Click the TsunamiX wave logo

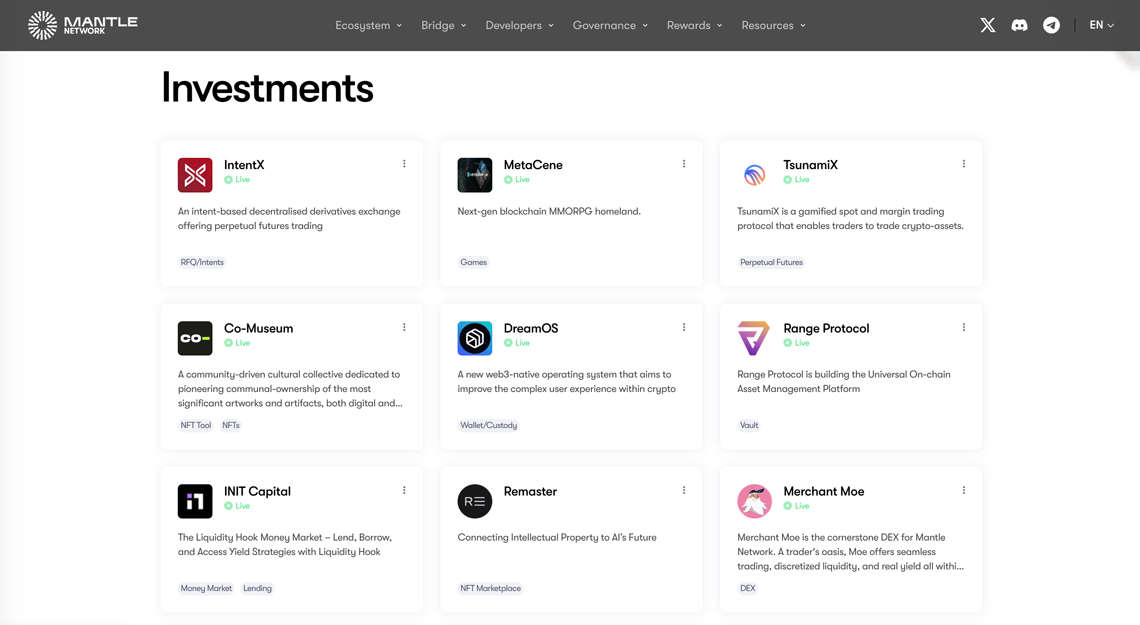755,175
